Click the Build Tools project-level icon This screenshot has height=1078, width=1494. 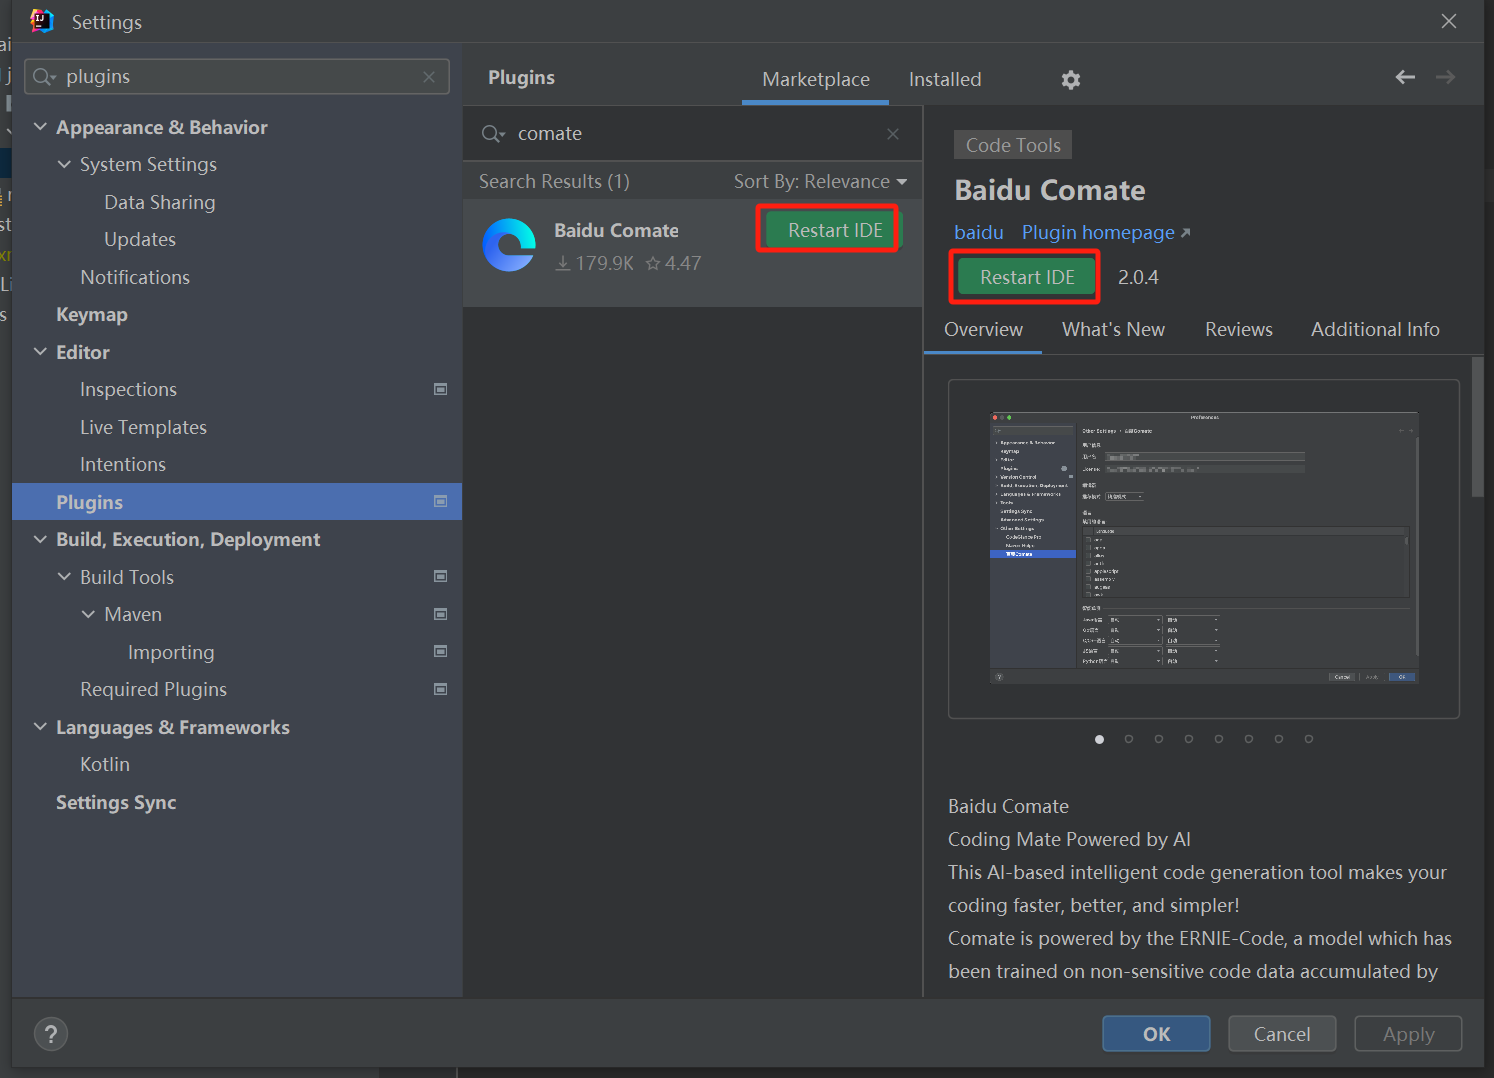[440, 576]
